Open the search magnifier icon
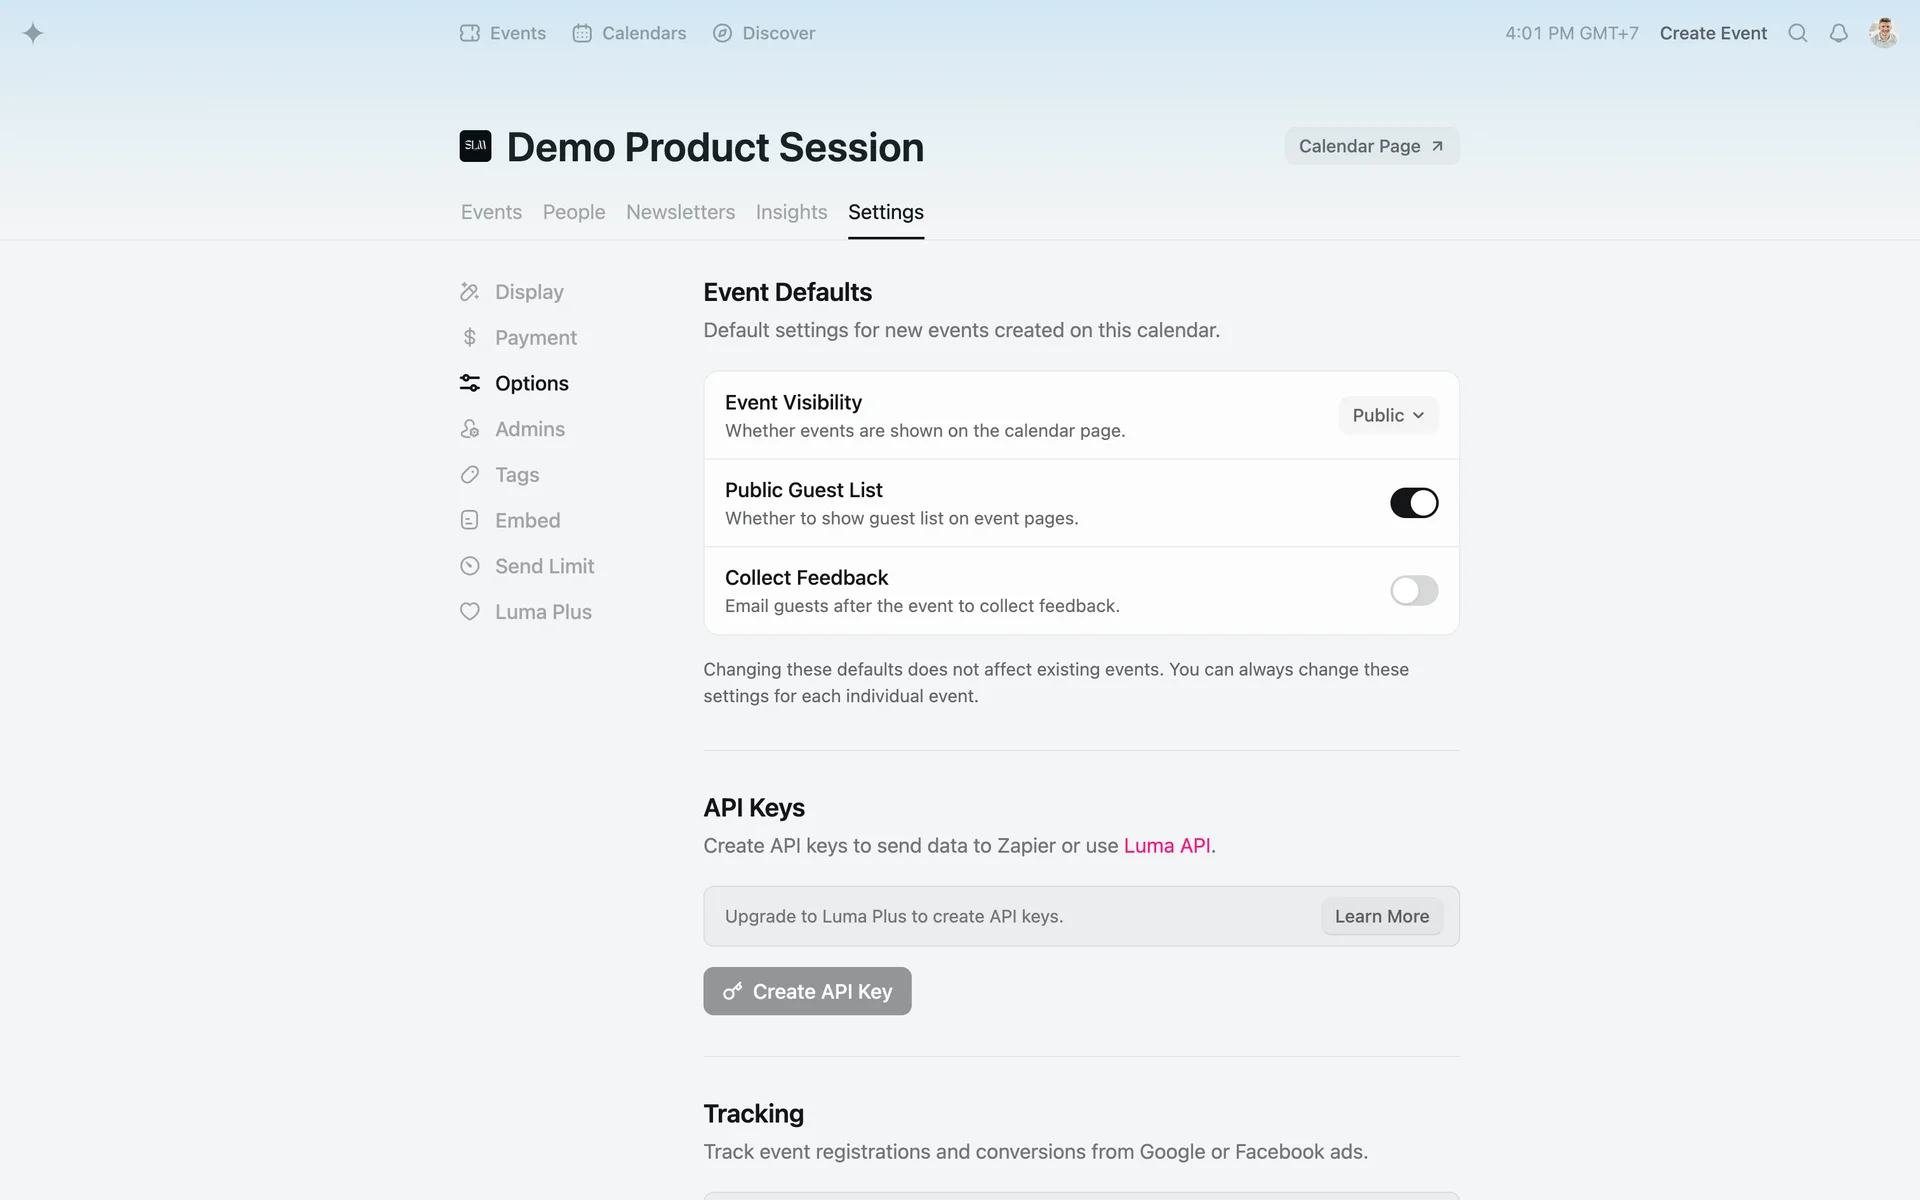This screenshot has height=1200, width=1920. point(1797,33)
